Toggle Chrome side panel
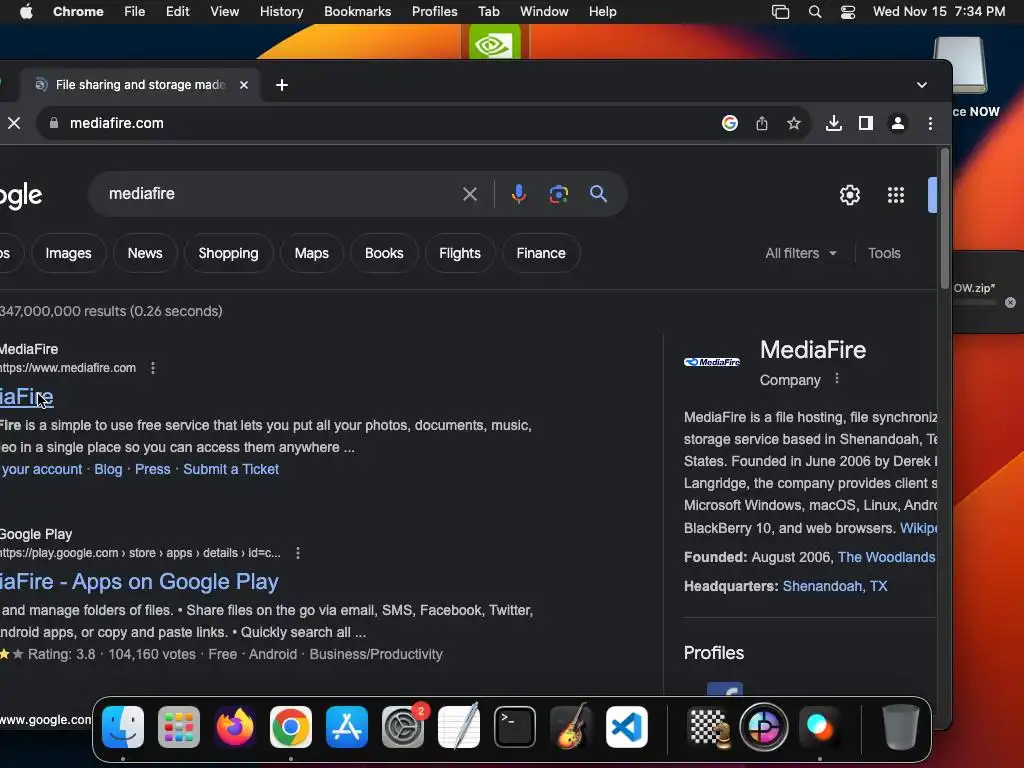 [x=865, y=123]
